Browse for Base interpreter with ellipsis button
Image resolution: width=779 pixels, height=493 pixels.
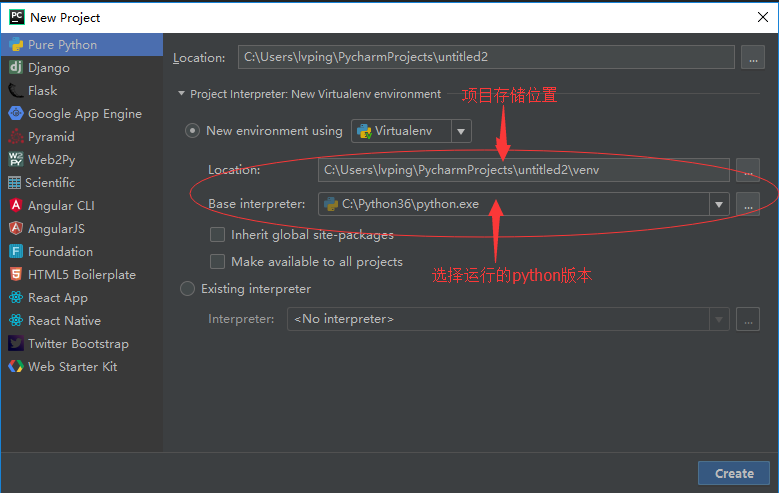click(748, 204)
